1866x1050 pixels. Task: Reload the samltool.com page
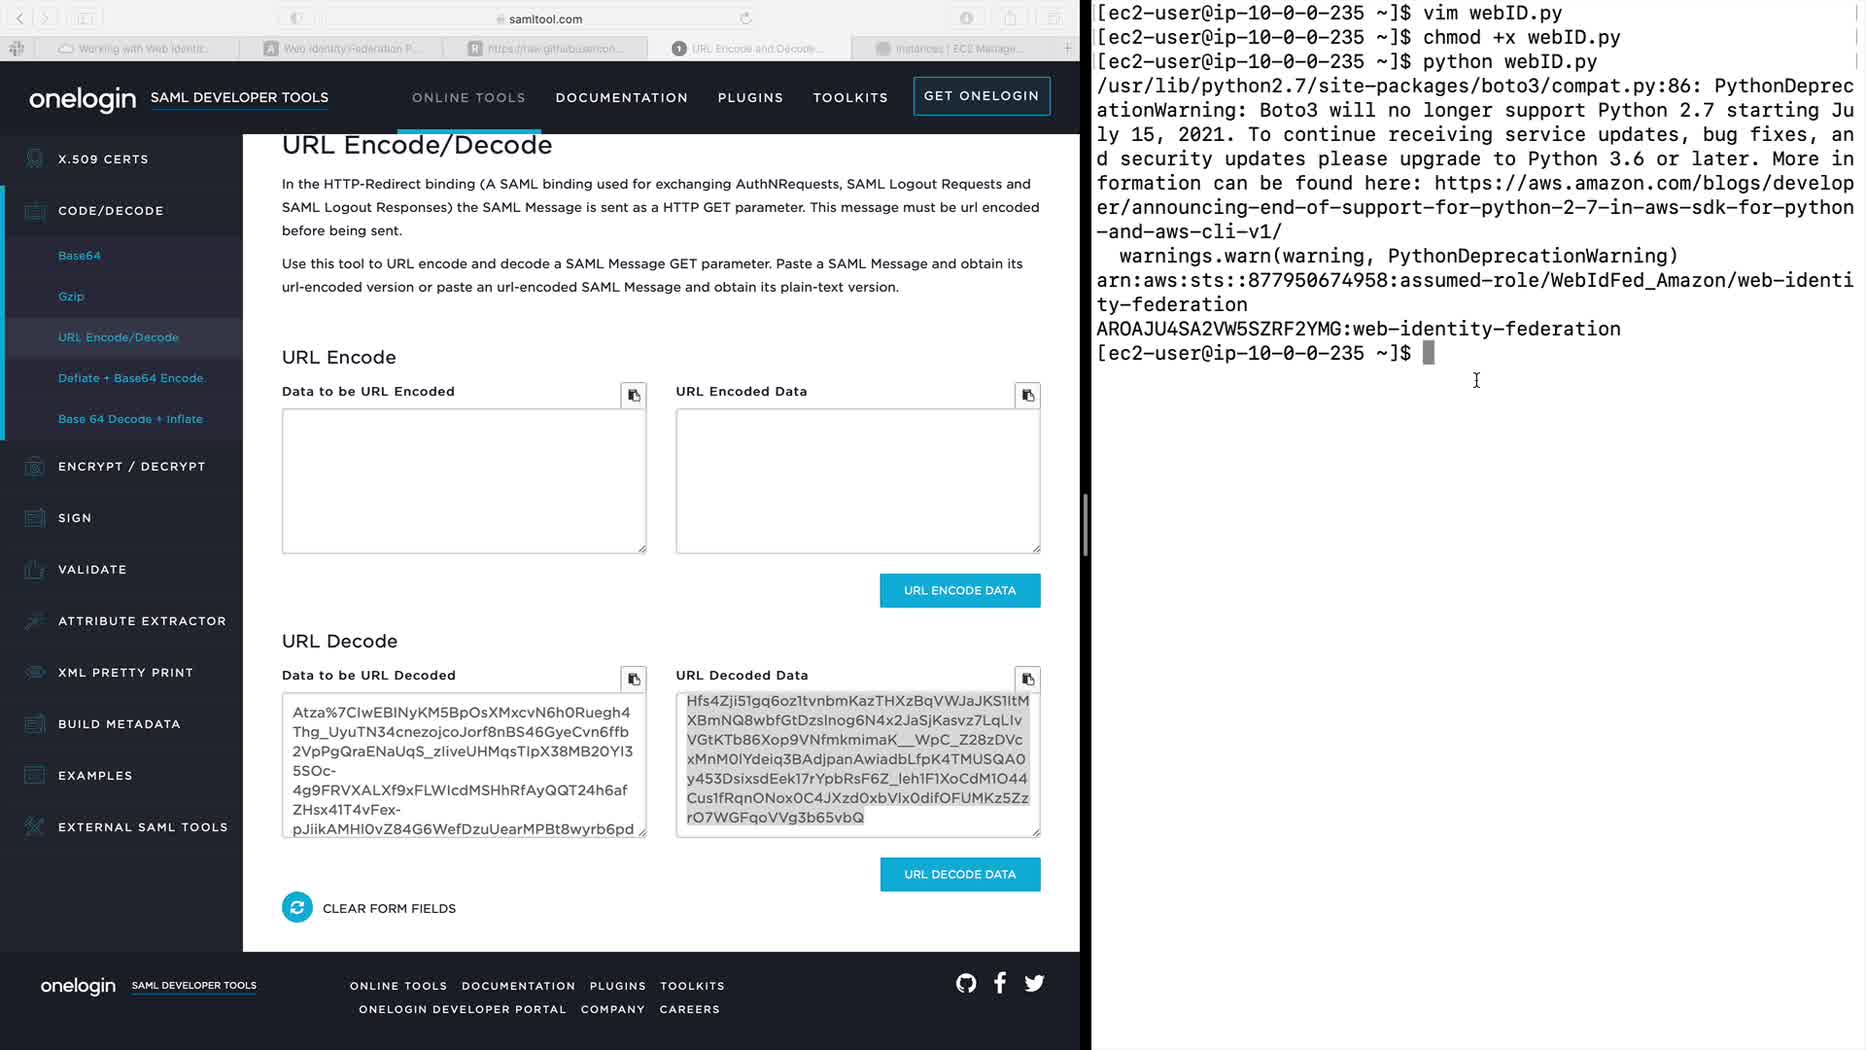point(745,18)
